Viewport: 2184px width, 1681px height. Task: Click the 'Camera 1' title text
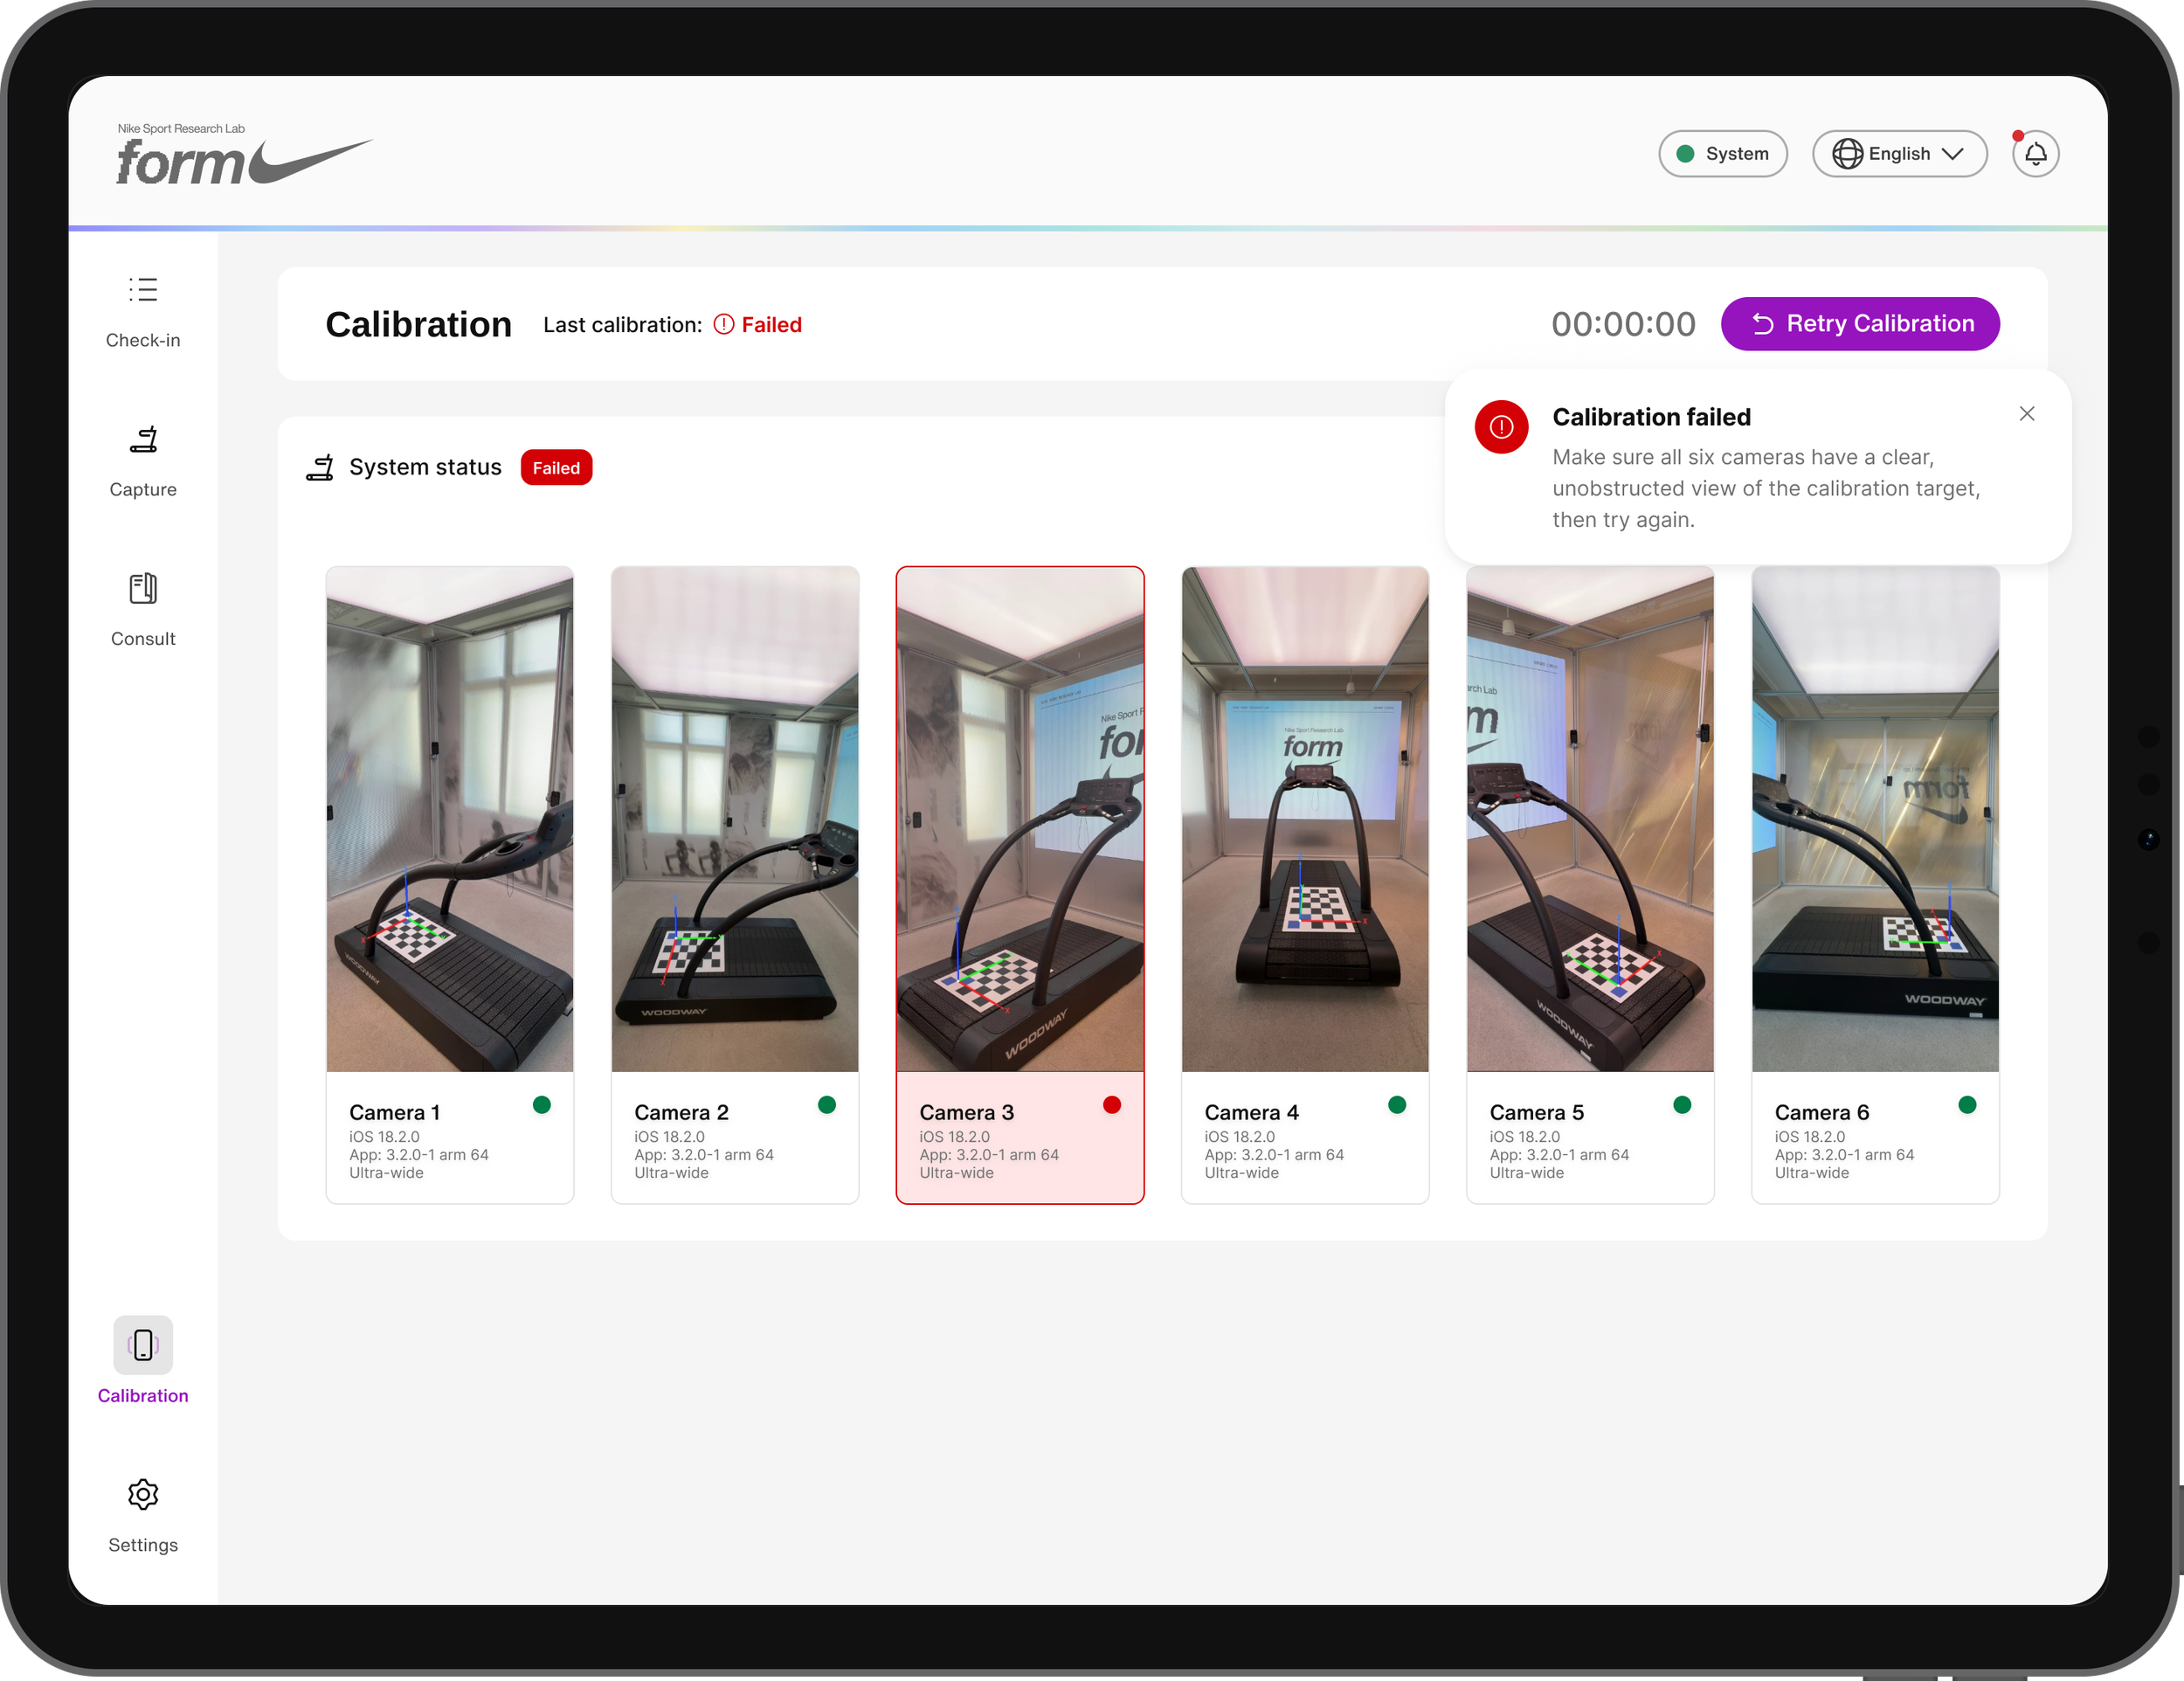(394, 1112)
